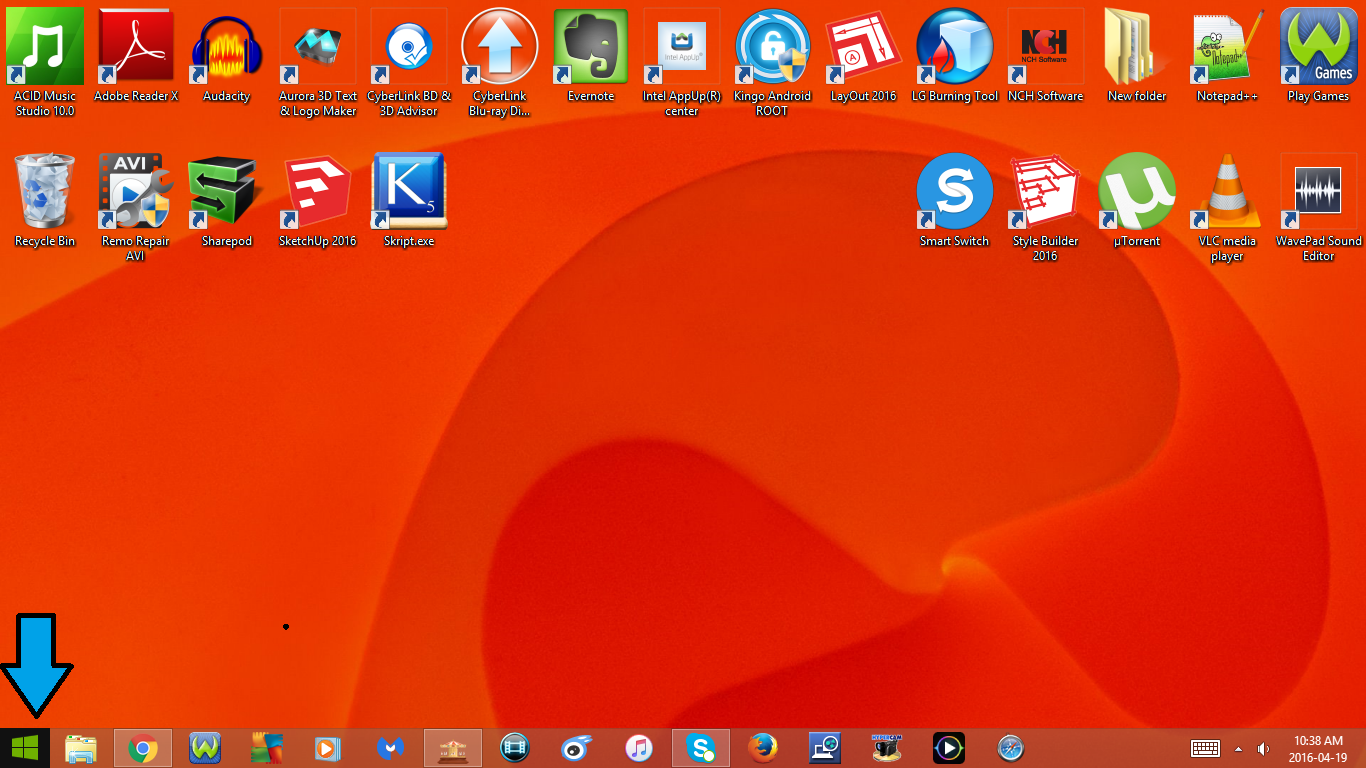Open CyberLink BD & 3D Advisor
This screenshot has height=768, width=1366.
(x=409, y=60)
